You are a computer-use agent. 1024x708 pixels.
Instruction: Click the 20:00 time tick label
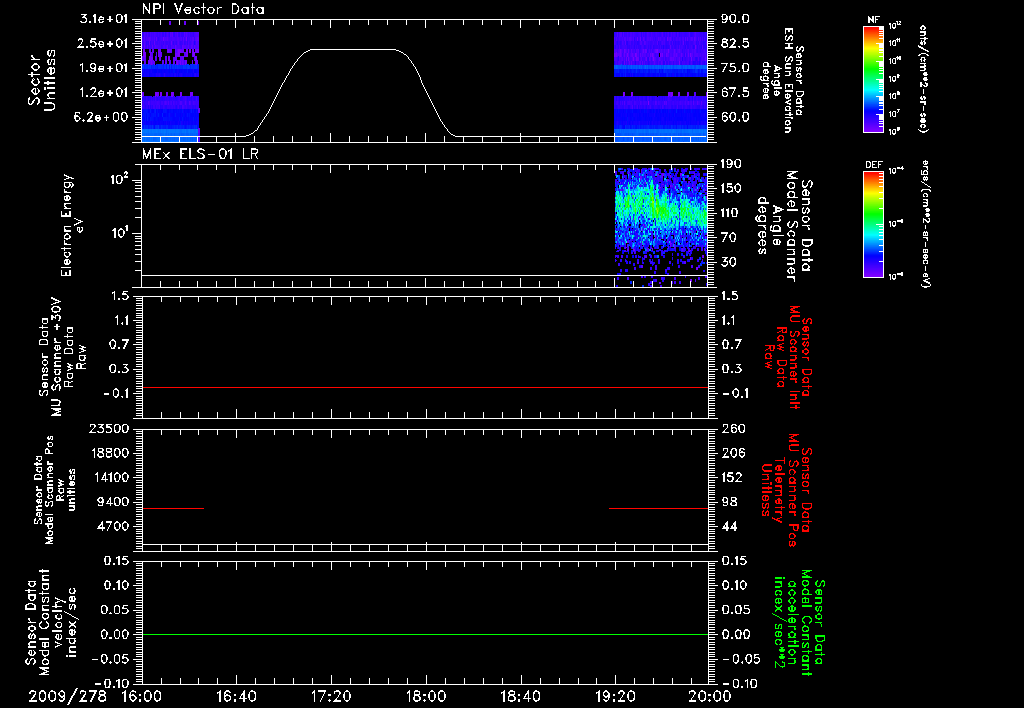(710, 696)
